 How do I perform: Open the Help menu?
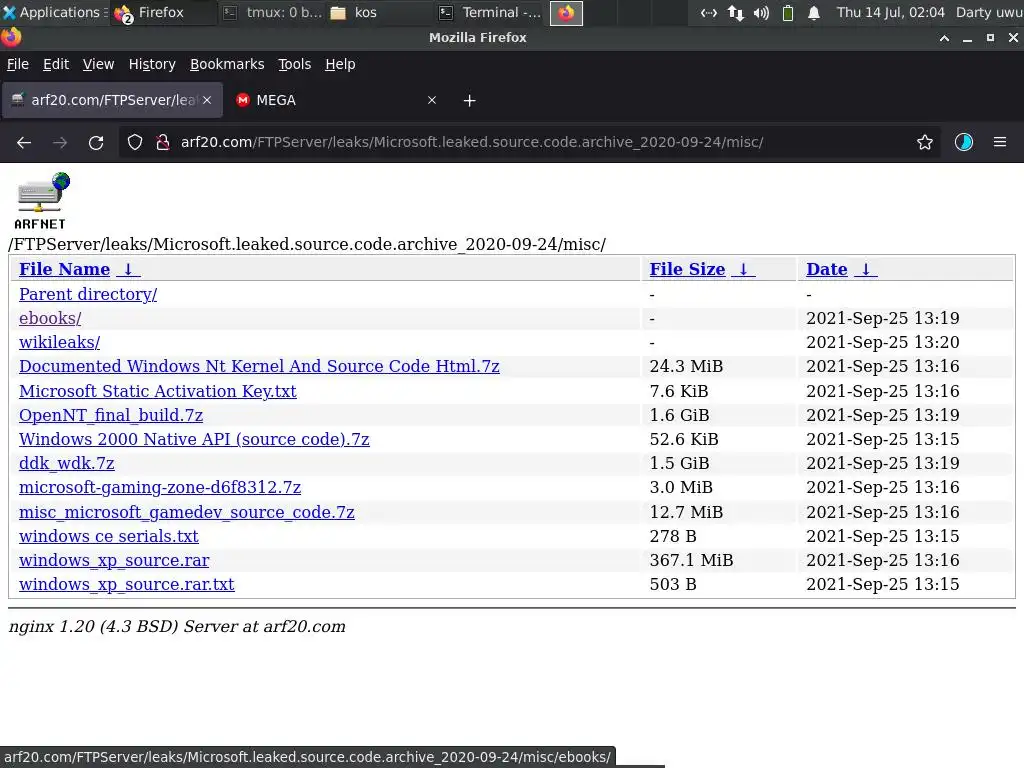[x=340, y=64]
